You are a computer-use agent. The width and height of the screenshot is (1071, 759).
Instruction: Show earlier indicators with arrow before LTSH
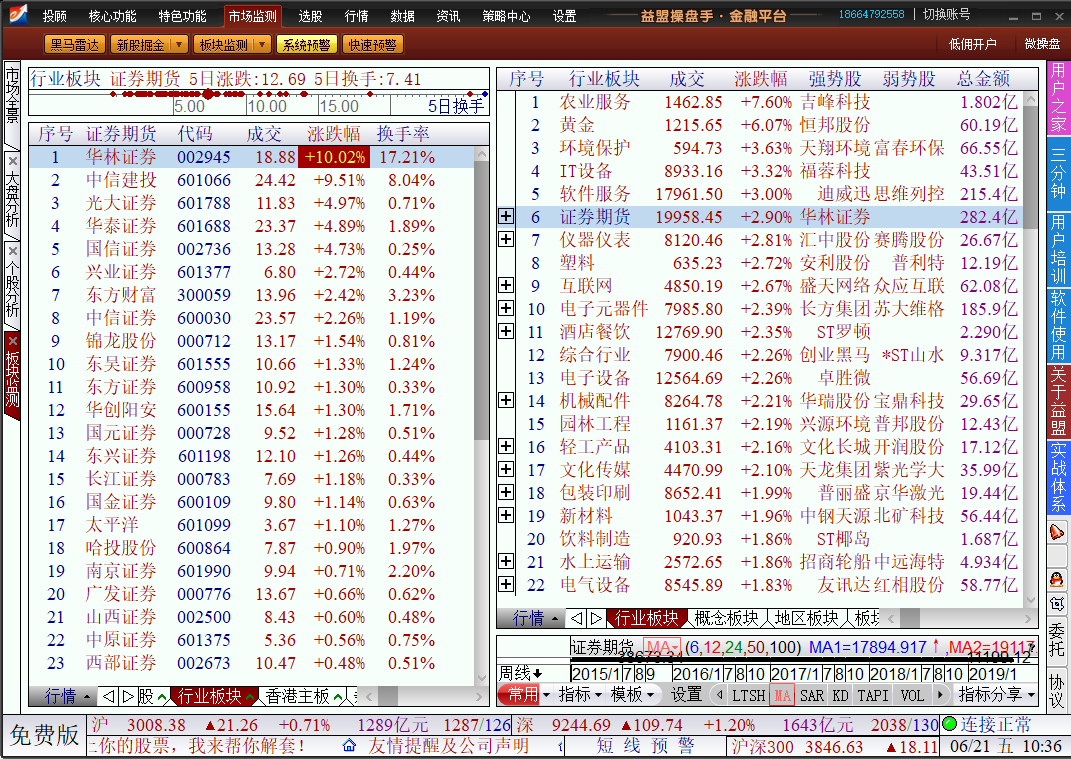[x=719, y=695]
